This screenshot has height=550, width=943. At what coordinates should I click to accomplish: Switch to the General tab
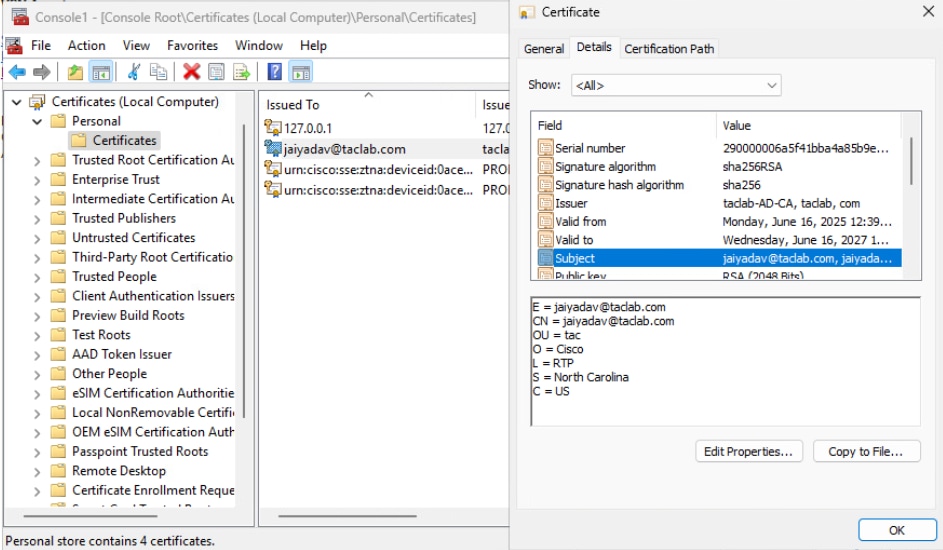point(544,49)
